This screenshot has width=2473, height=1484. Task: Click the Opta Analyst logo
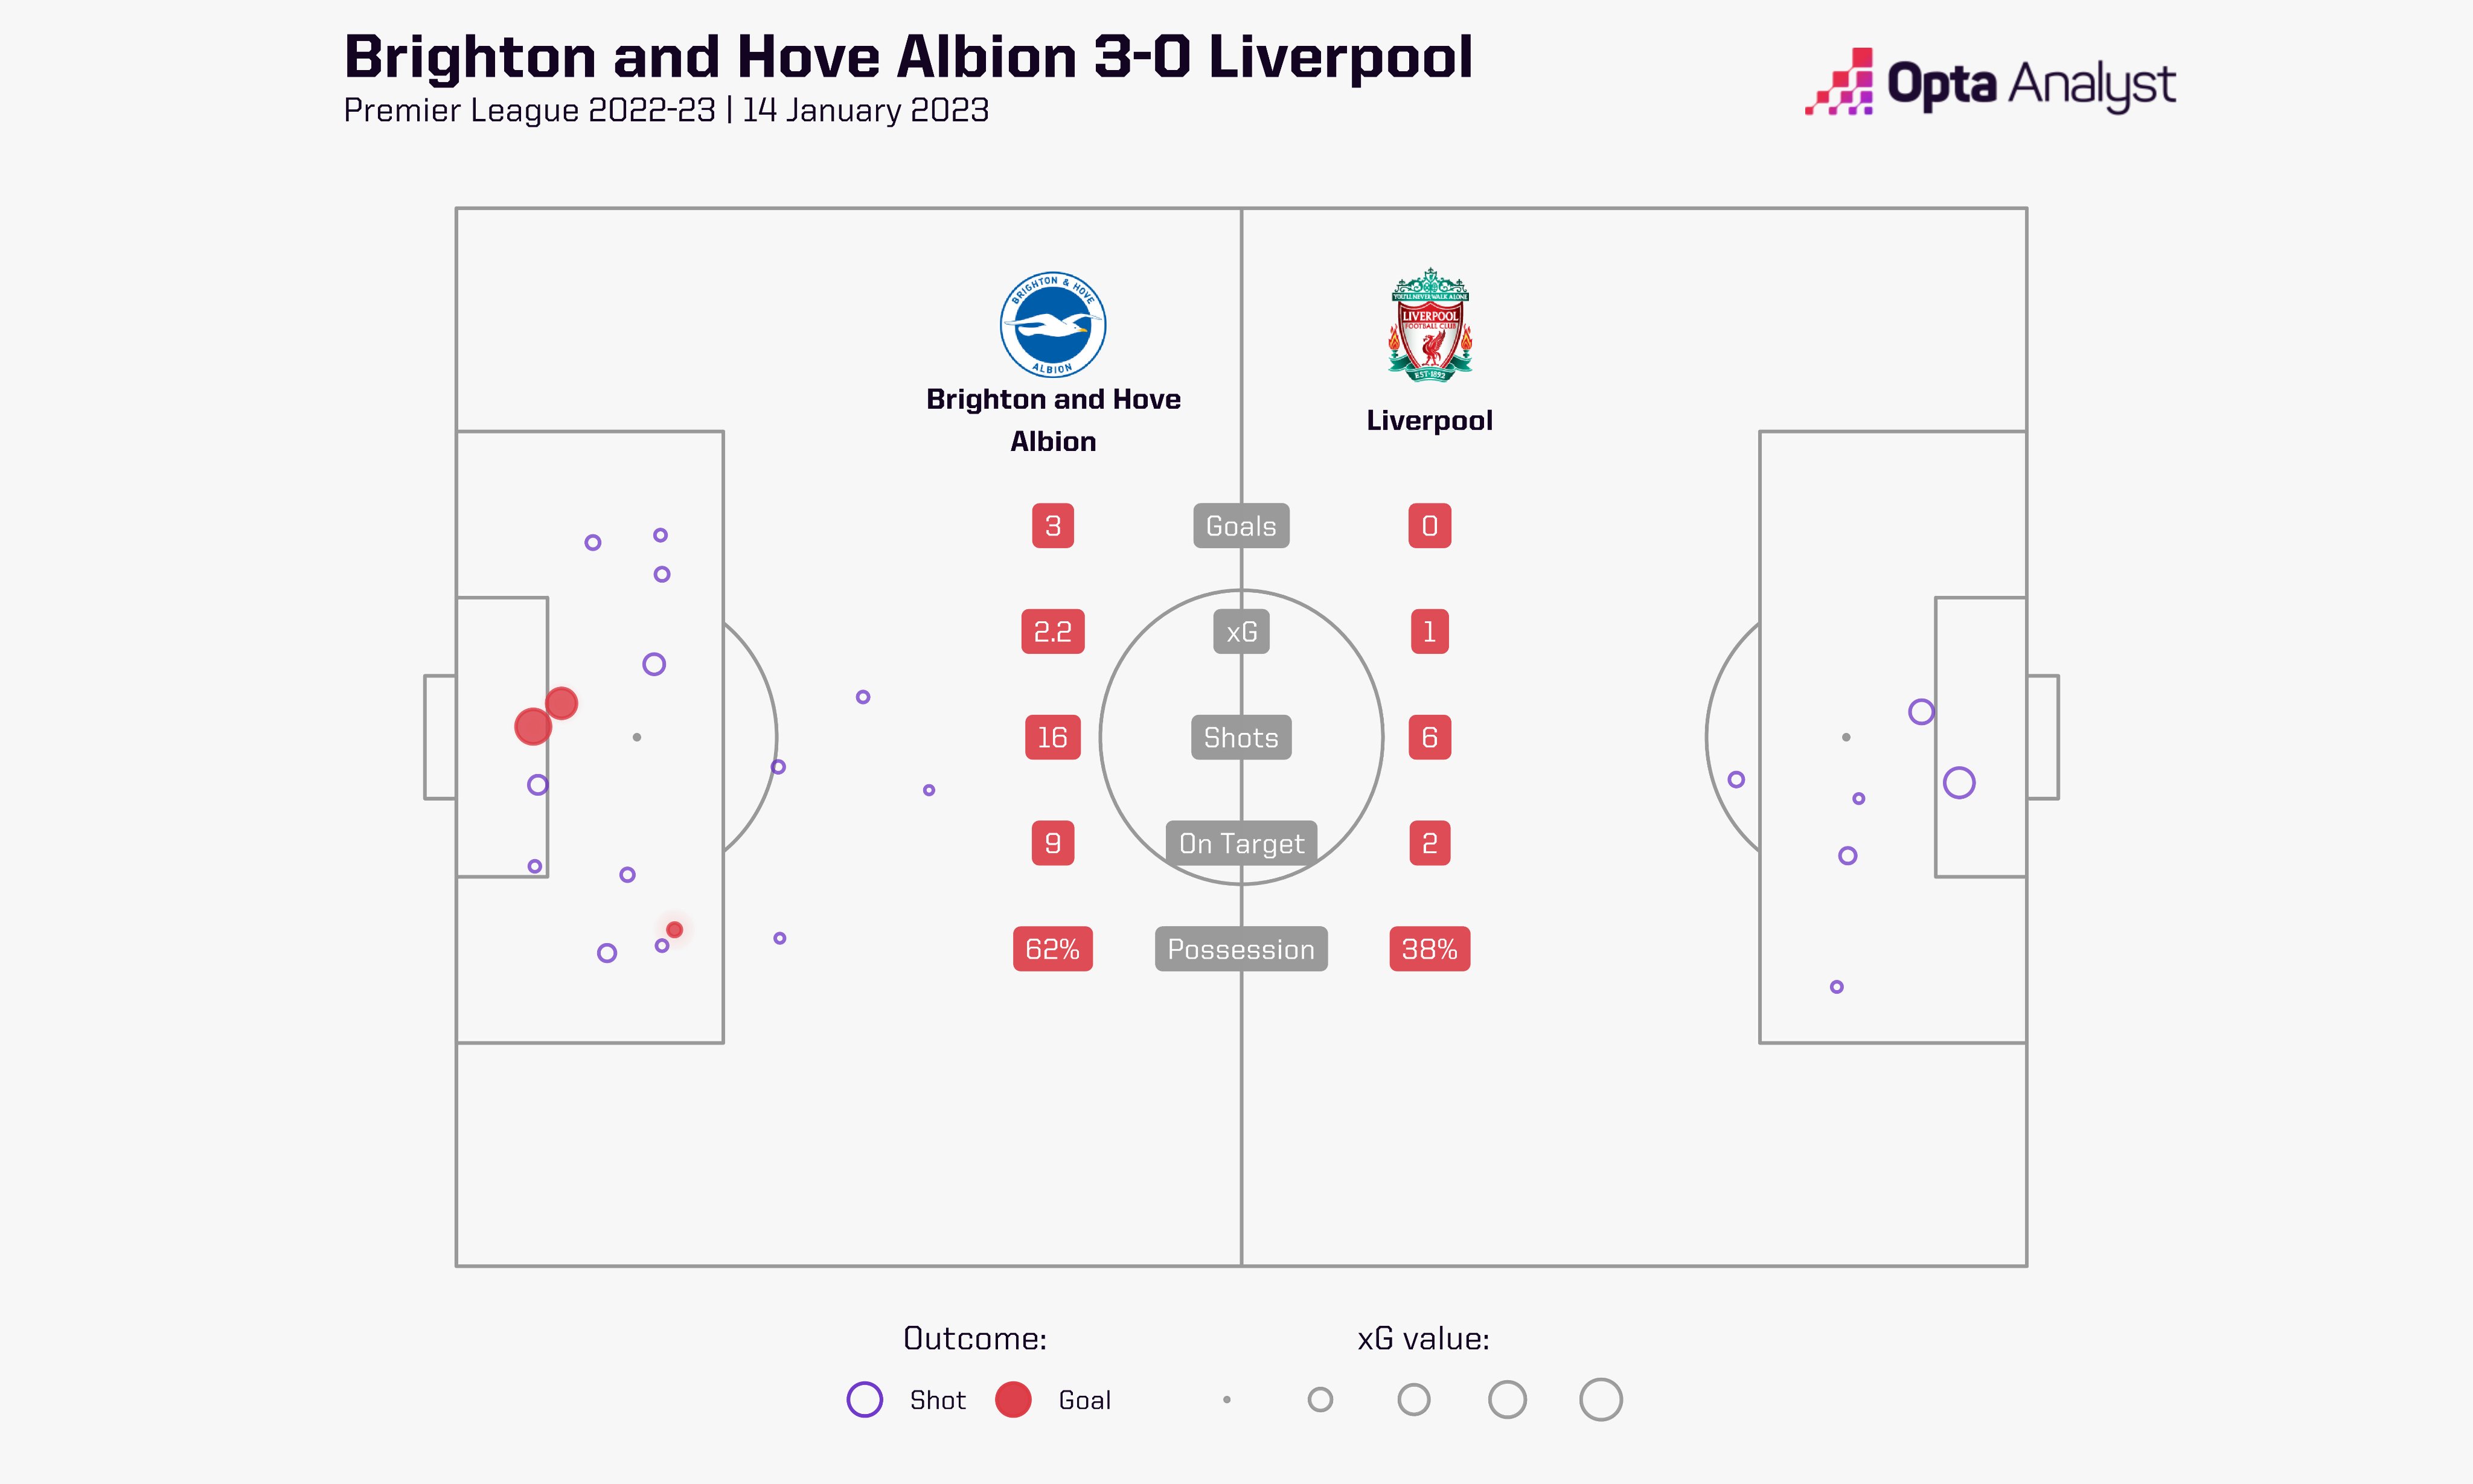[x=1989, y=84]
